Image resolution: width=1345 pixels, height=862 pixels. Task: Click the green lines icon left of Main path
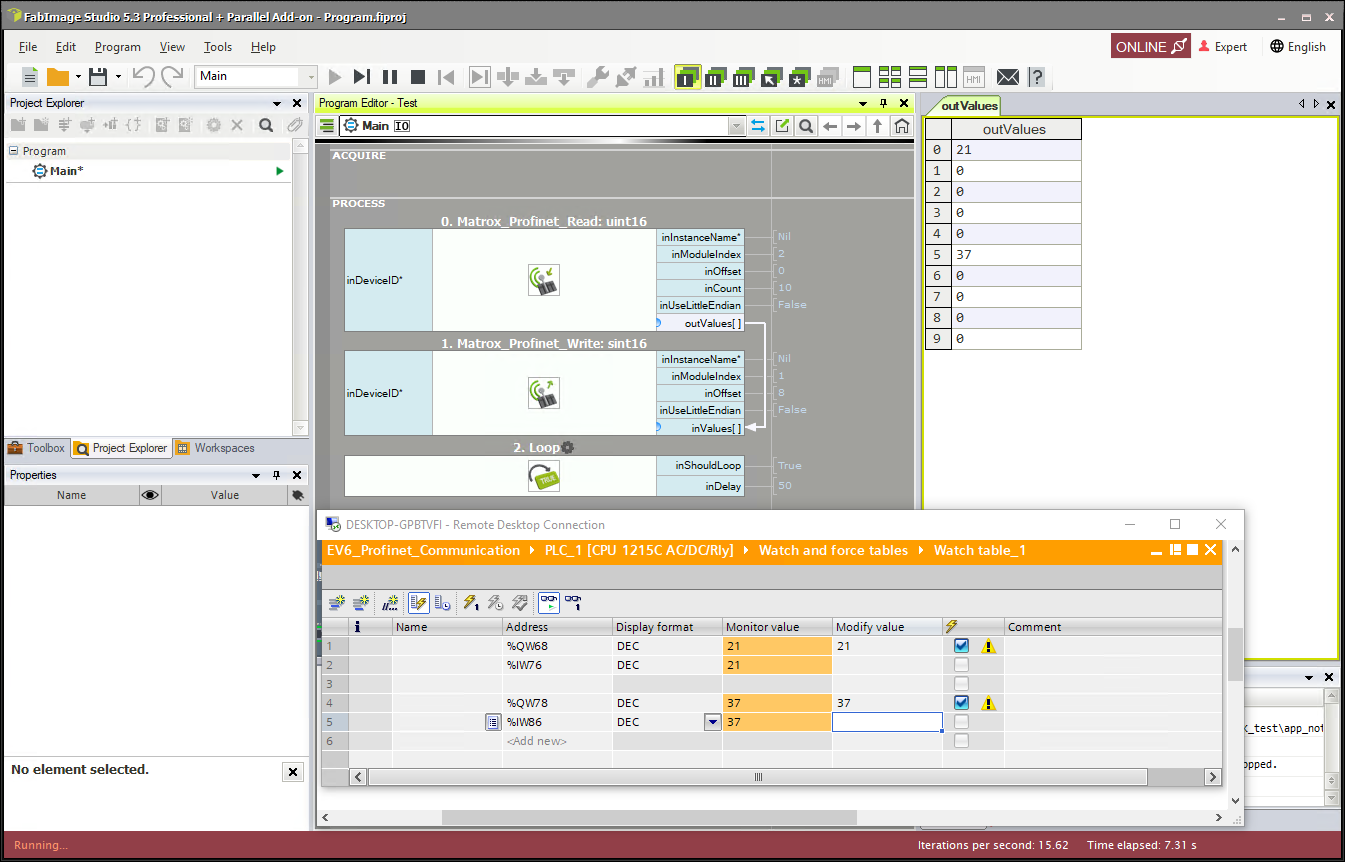[x=327, y=126]
